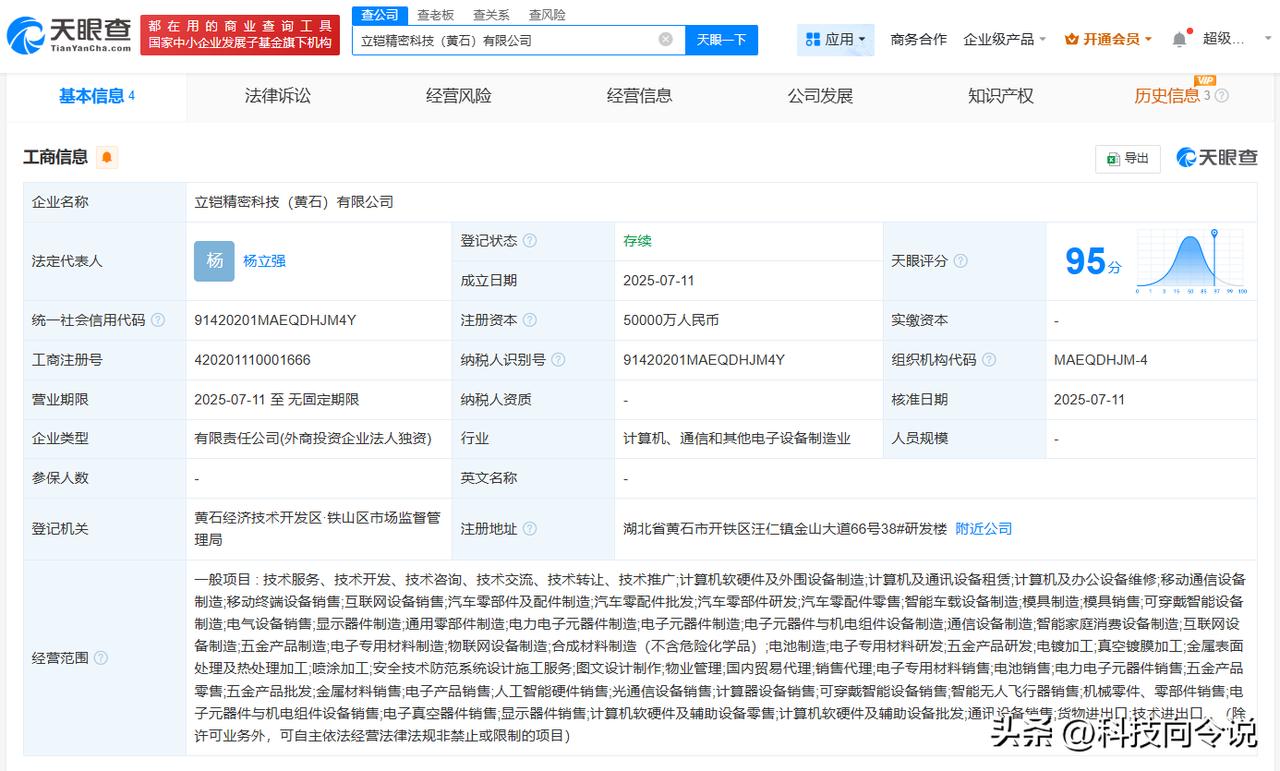Viewport: 1280px width, 771px height.
Task: Open the notification bell icon
Action: click(1179, 39)
